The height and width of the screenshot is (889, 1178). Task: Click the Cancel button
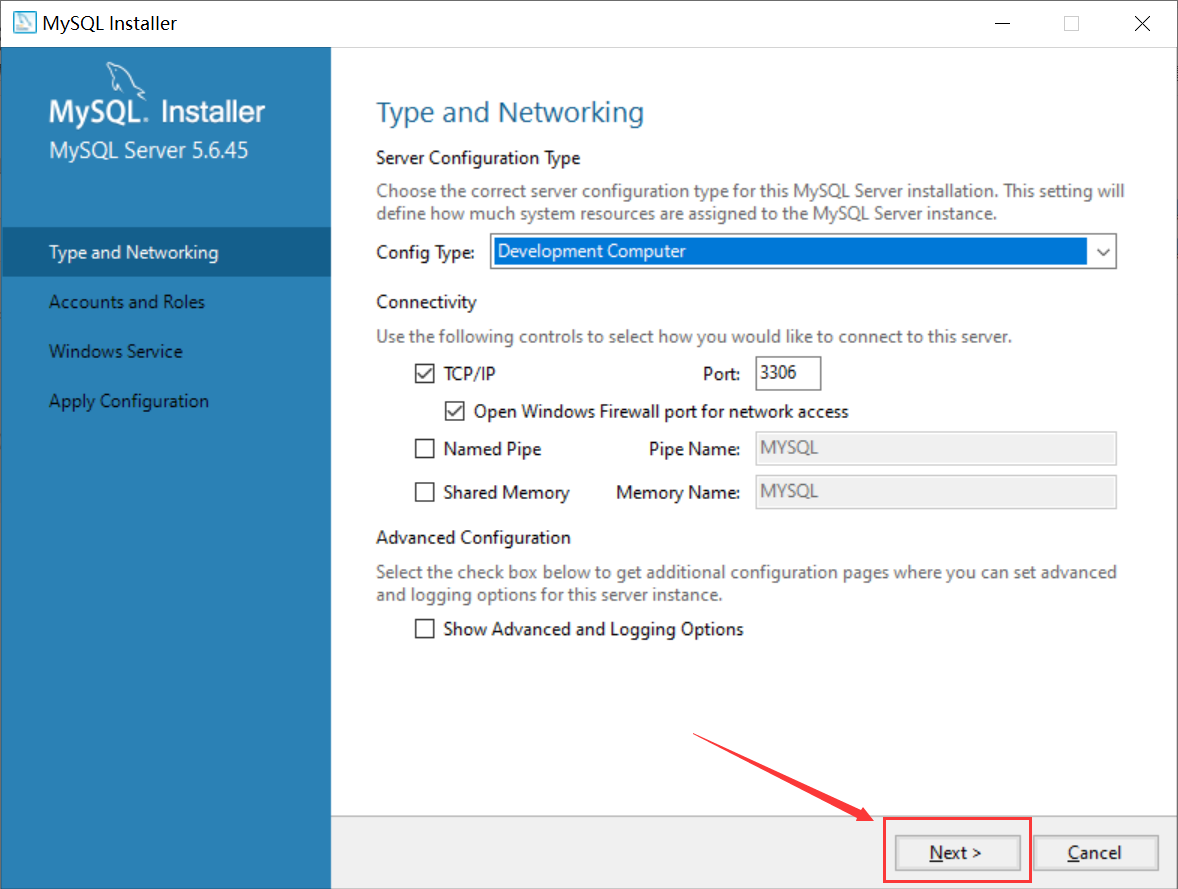pos(1095,853)
